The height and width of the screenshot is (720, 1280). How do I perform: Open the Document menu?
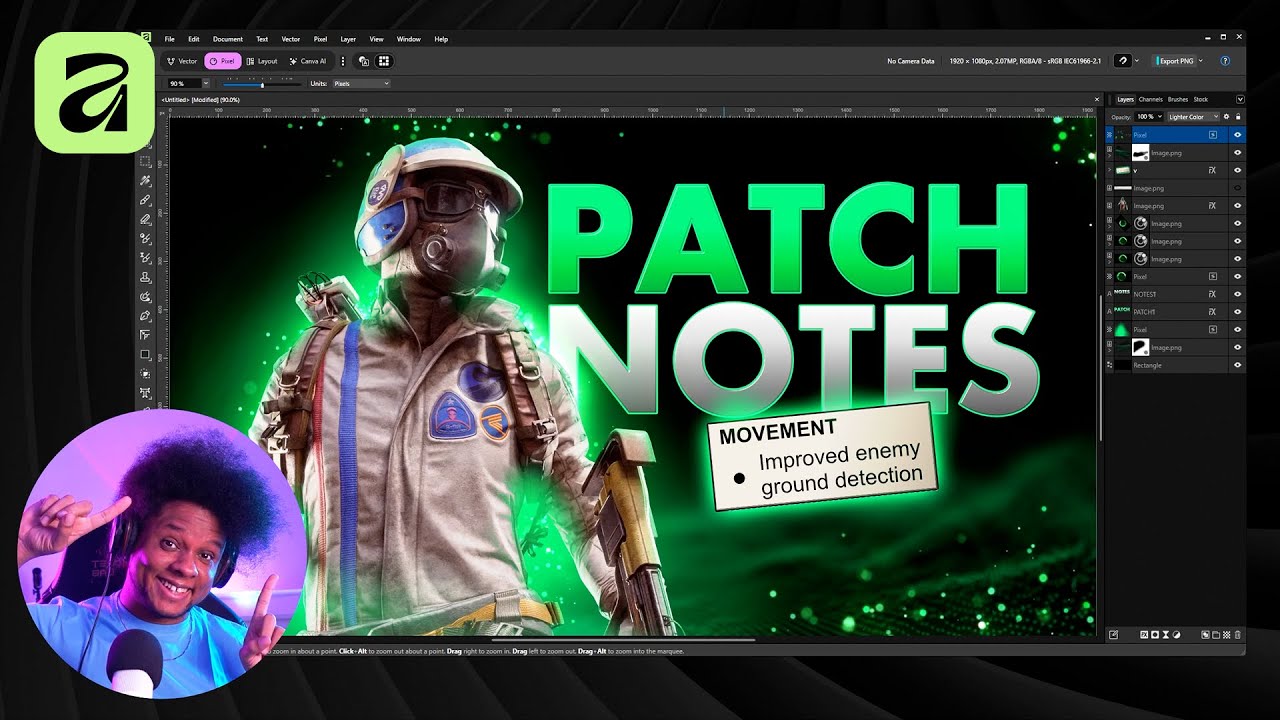pyautogui.click(x=227, y=39)
